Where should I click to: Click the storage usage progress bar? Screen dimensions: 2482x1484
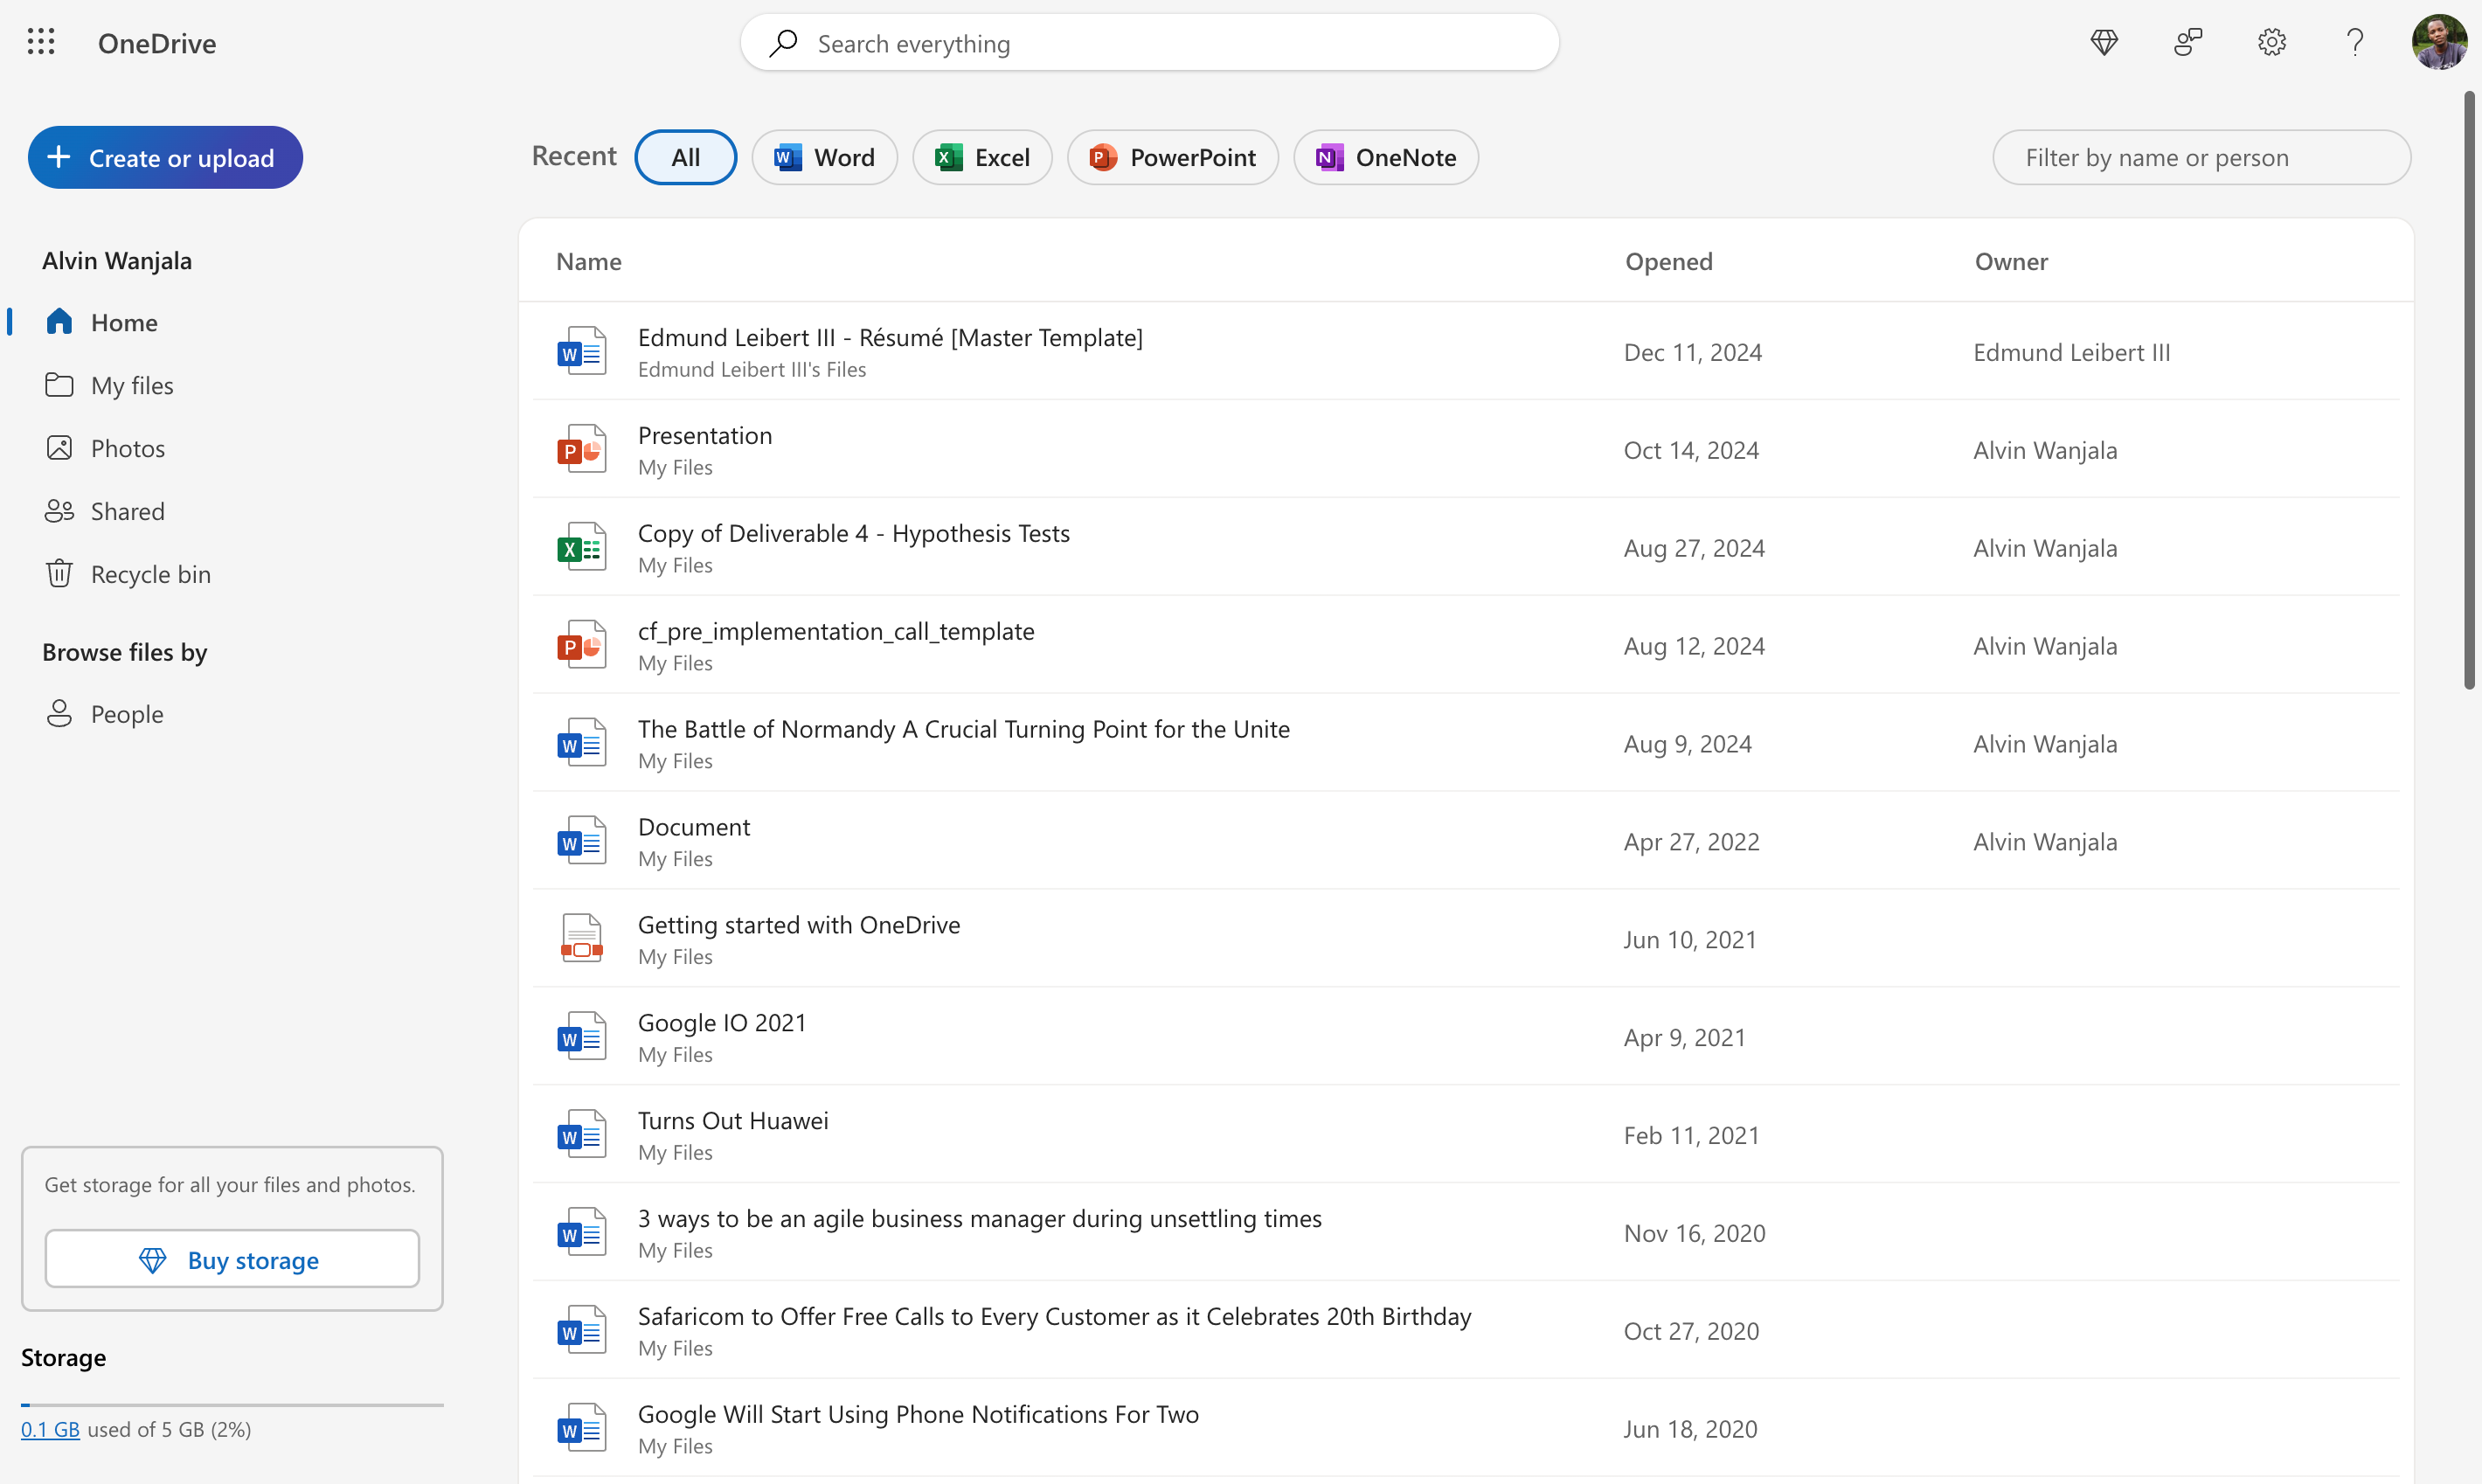pyautogui.click(x=232, y=1405)
